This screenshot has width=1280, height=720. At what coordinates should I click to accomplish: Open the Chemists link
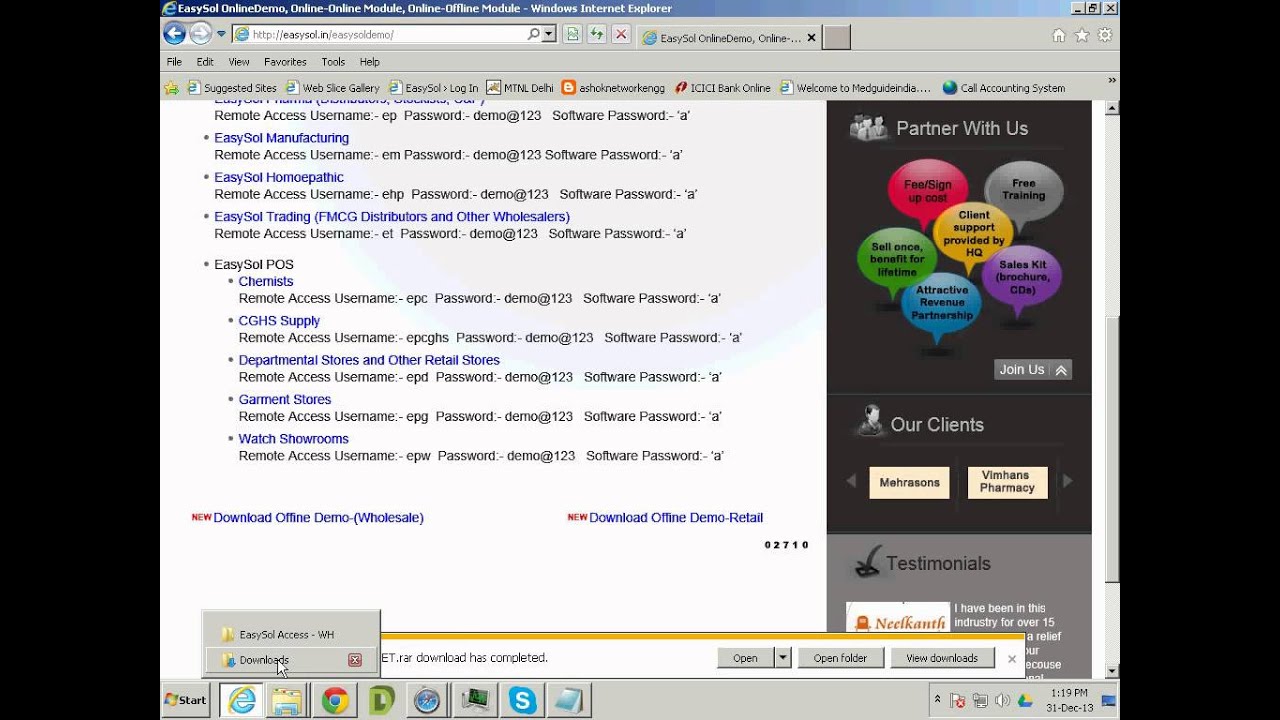click(266, 281)
